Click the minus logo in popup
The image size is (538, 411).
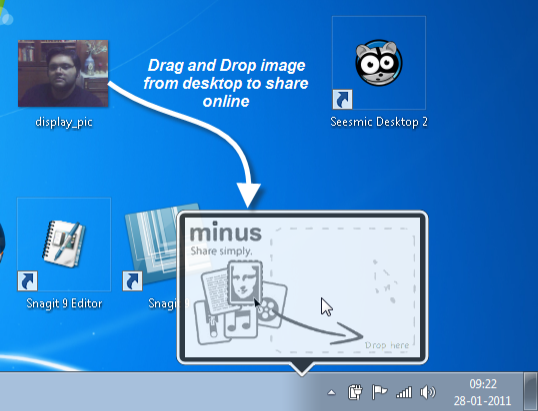click(226, 232)
